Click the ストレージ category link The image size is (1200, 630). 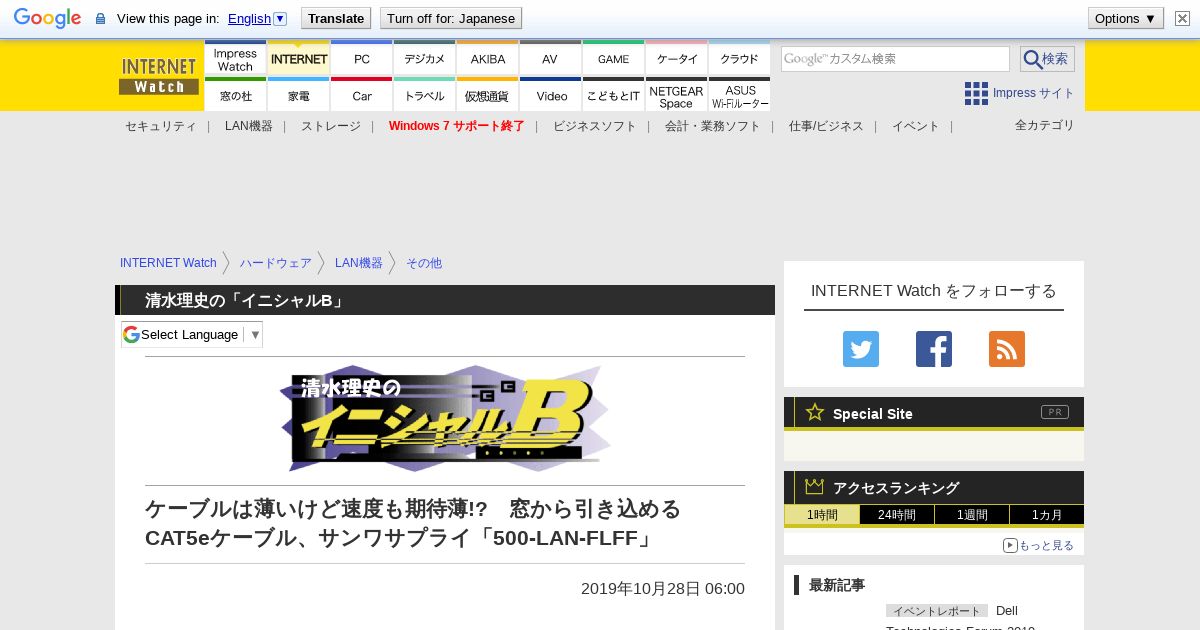[x=331, y=126]
